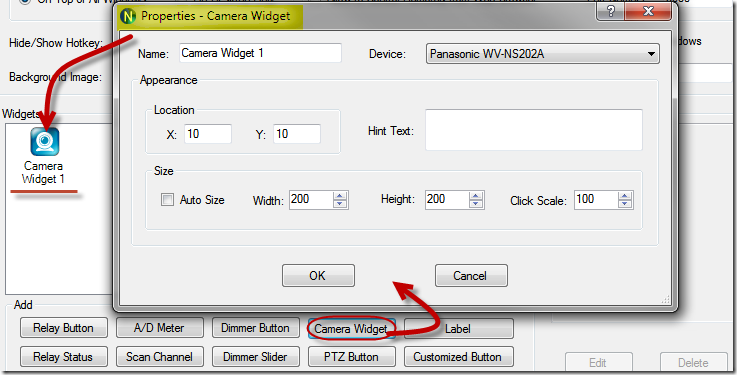Click the Name field containing Camera Widget 1
The width and height of the screenshot is (737, 375).
tap(260, 53)
